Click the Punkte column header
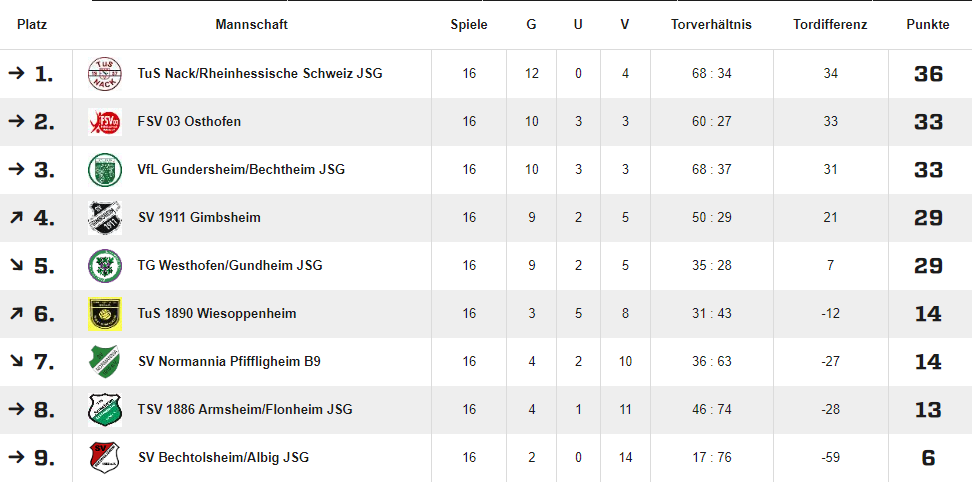 coord(928,24)
